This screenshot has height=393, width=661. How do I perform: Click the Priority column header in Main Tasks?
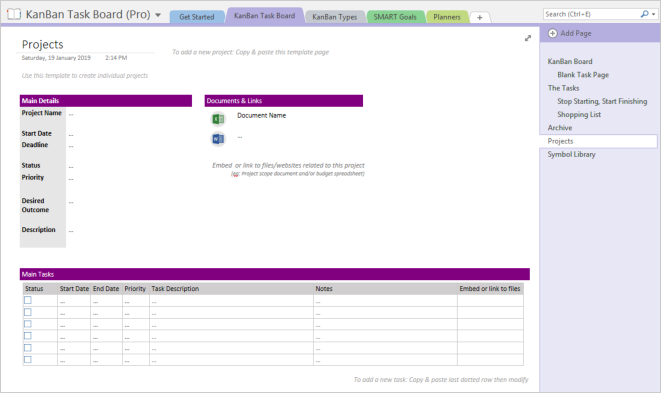click(x=135, y=289)
